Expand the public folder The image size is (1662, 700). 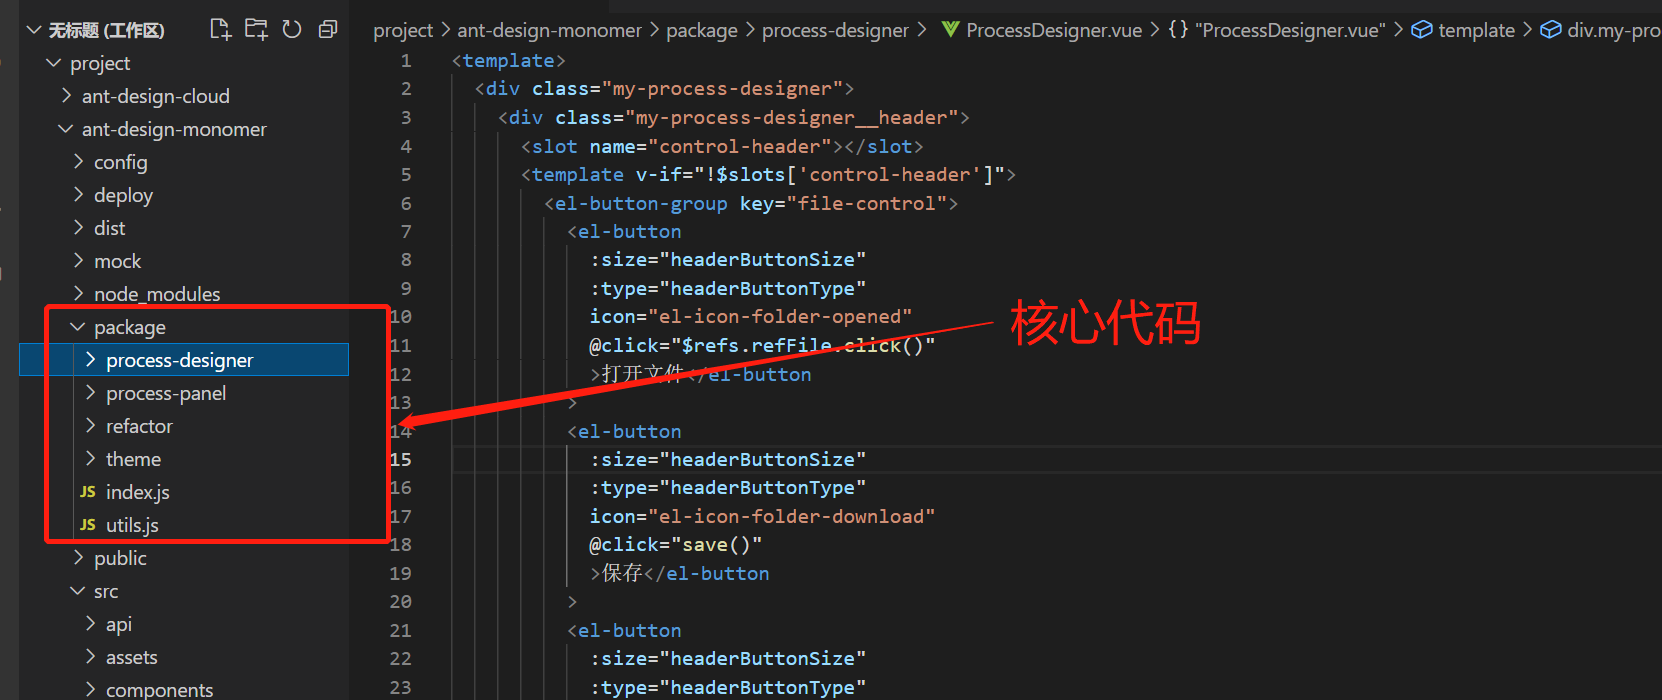pyautogui.click(x=78, y=558)
